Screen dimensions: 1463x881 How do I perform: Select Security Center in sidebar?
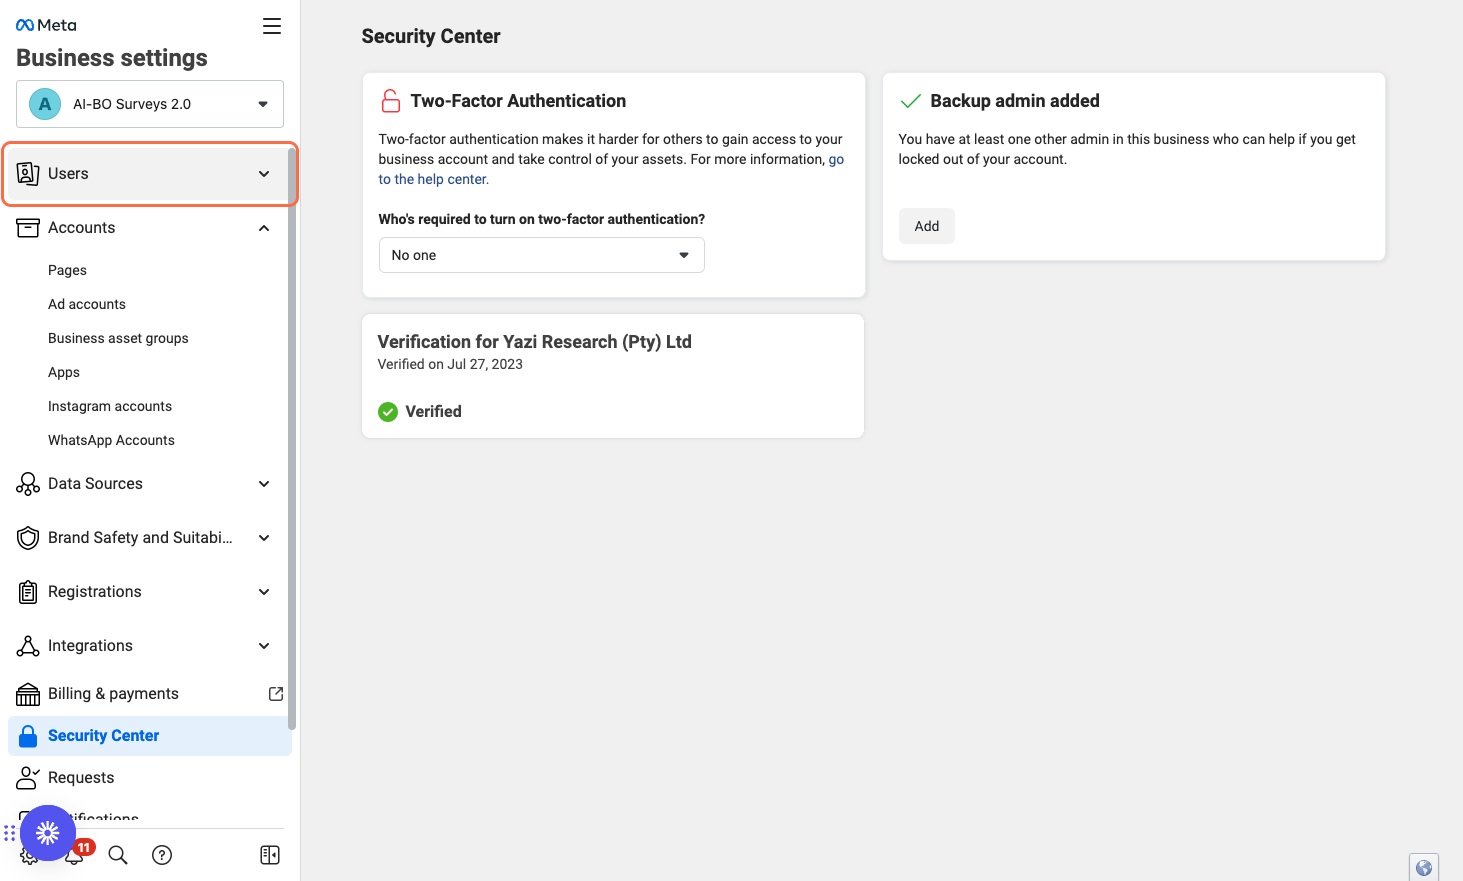(150, 736)
